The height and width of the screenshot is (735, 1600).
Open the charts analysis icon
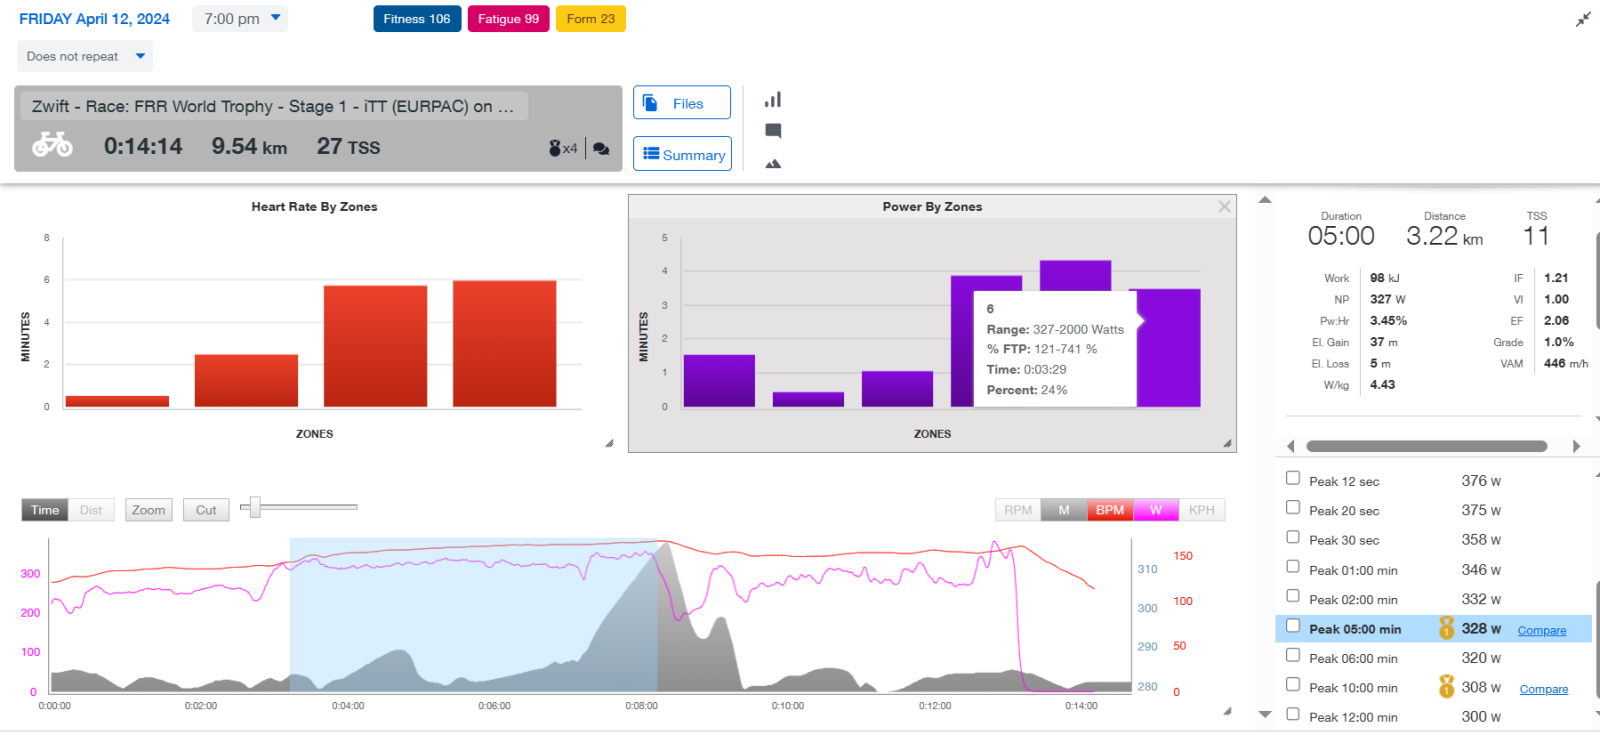pyautogui.click(x=773, y=100)
